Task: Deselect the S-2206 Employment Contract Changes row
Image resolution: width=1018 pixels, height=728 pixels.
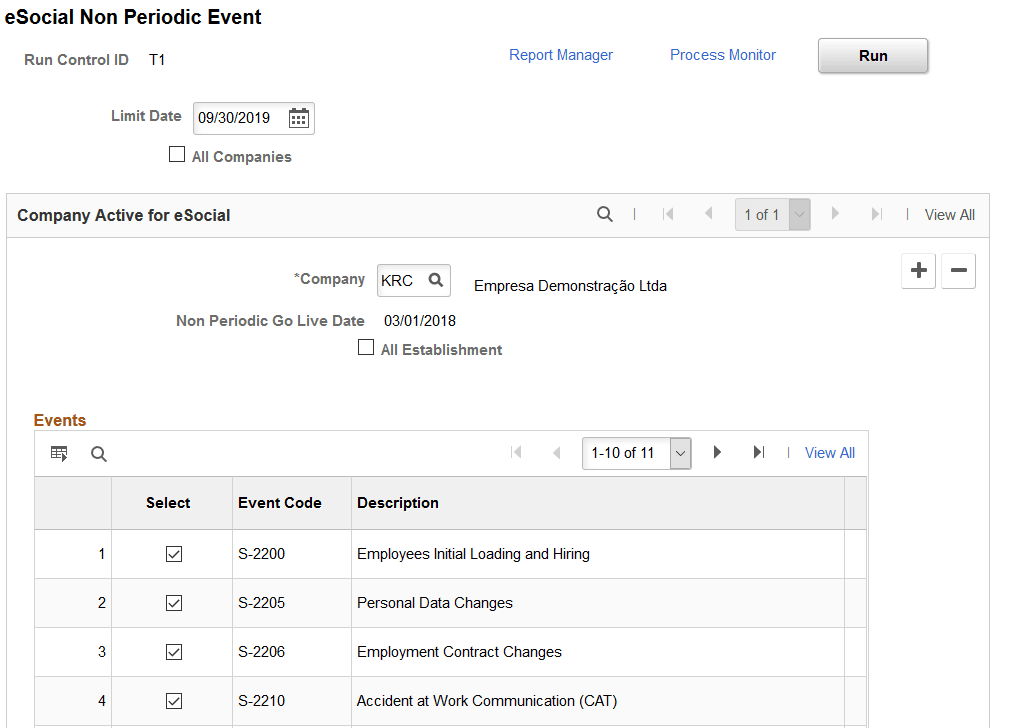Action: click(x=174, y=652)
